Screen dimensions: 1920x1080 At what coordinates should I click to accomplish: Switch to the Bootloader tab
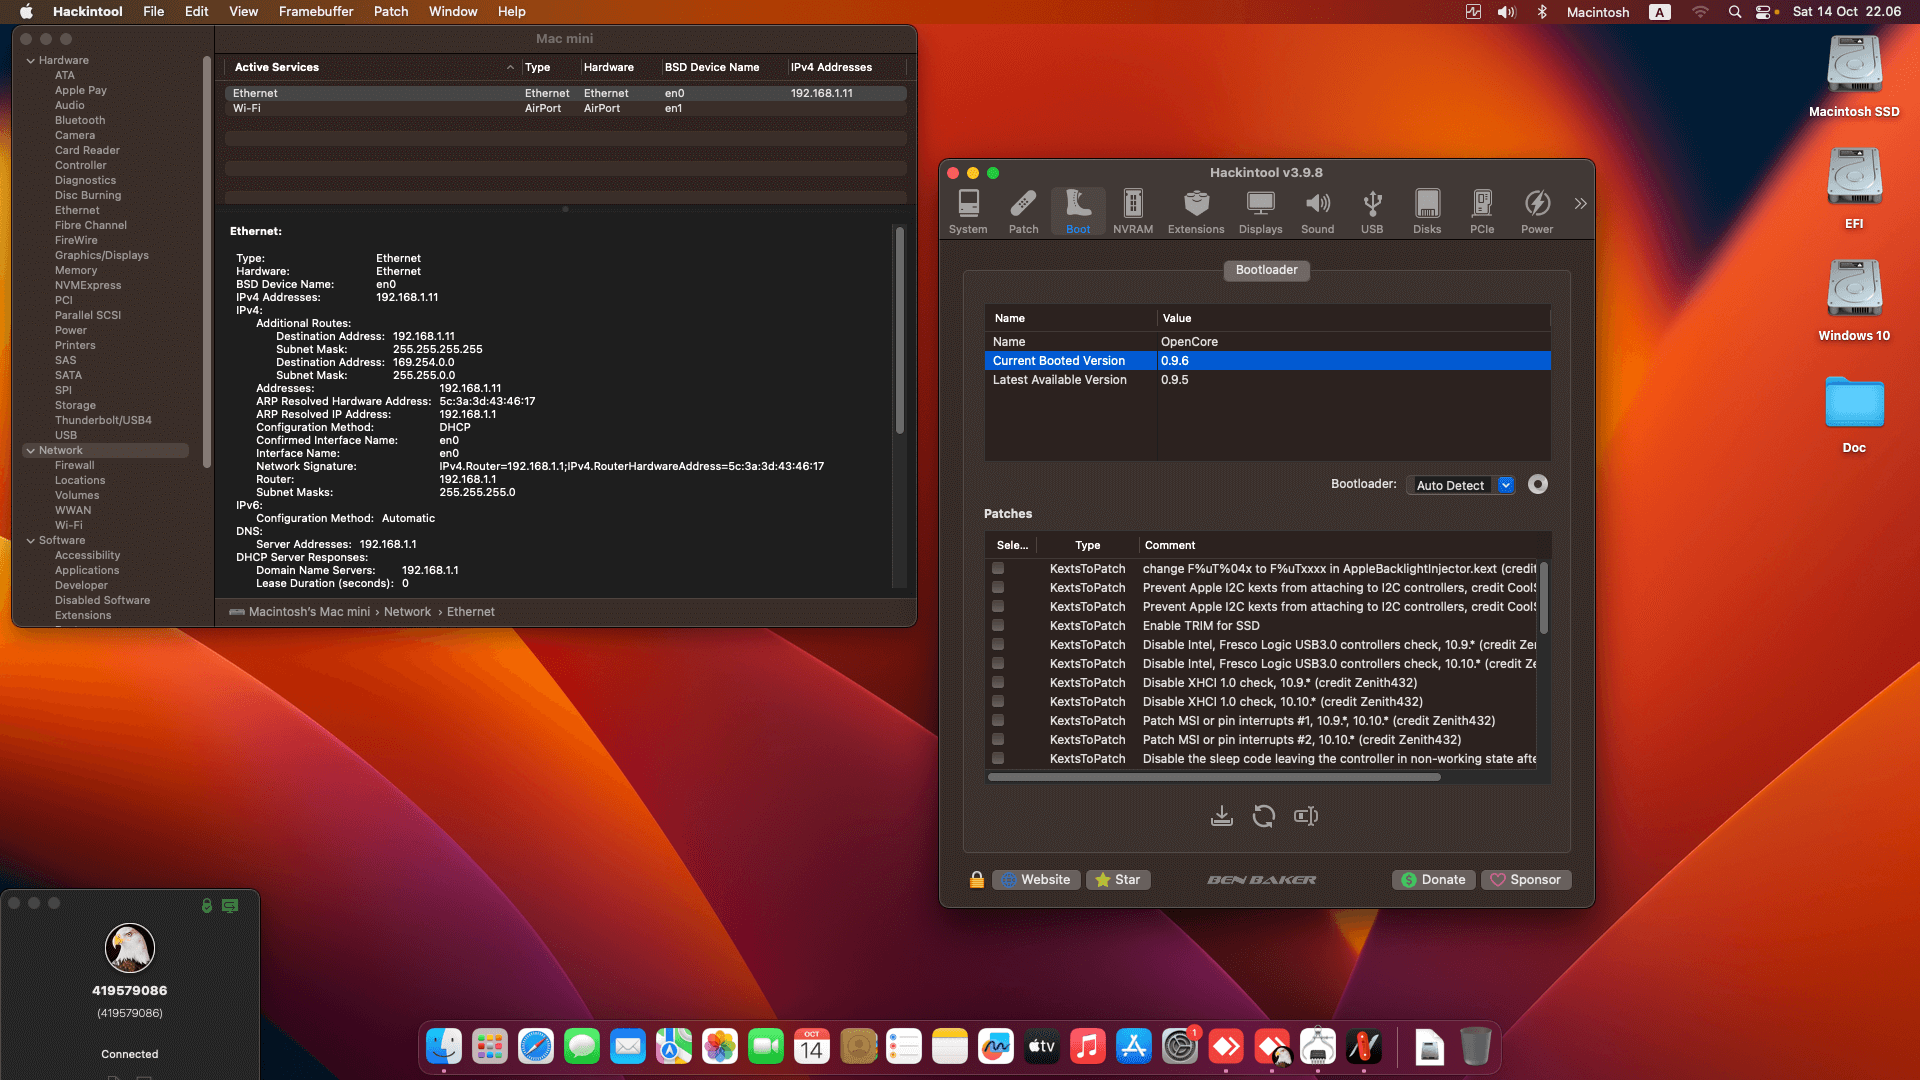(1265, 270)
